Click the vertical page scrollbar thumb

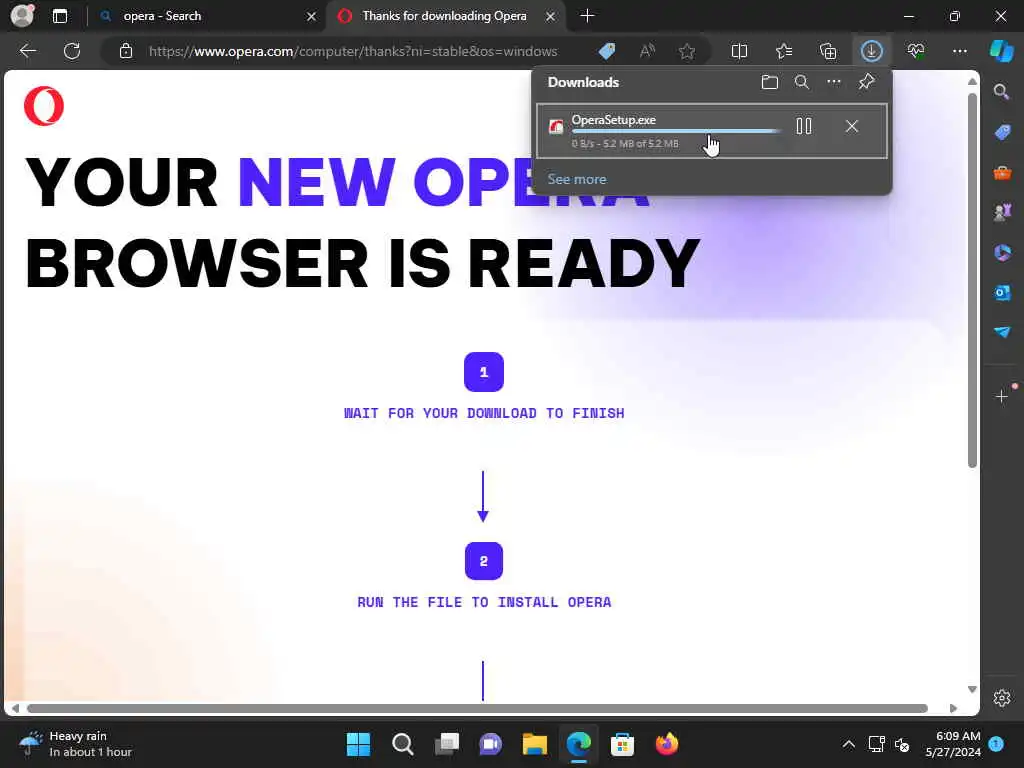972,281
